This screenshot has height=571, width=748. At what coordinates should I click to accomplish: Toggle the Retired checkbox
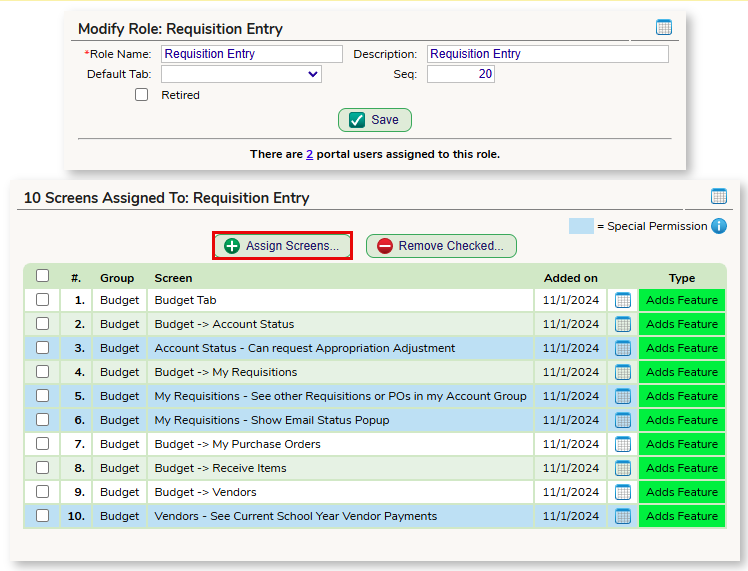[x=141, y=94]
